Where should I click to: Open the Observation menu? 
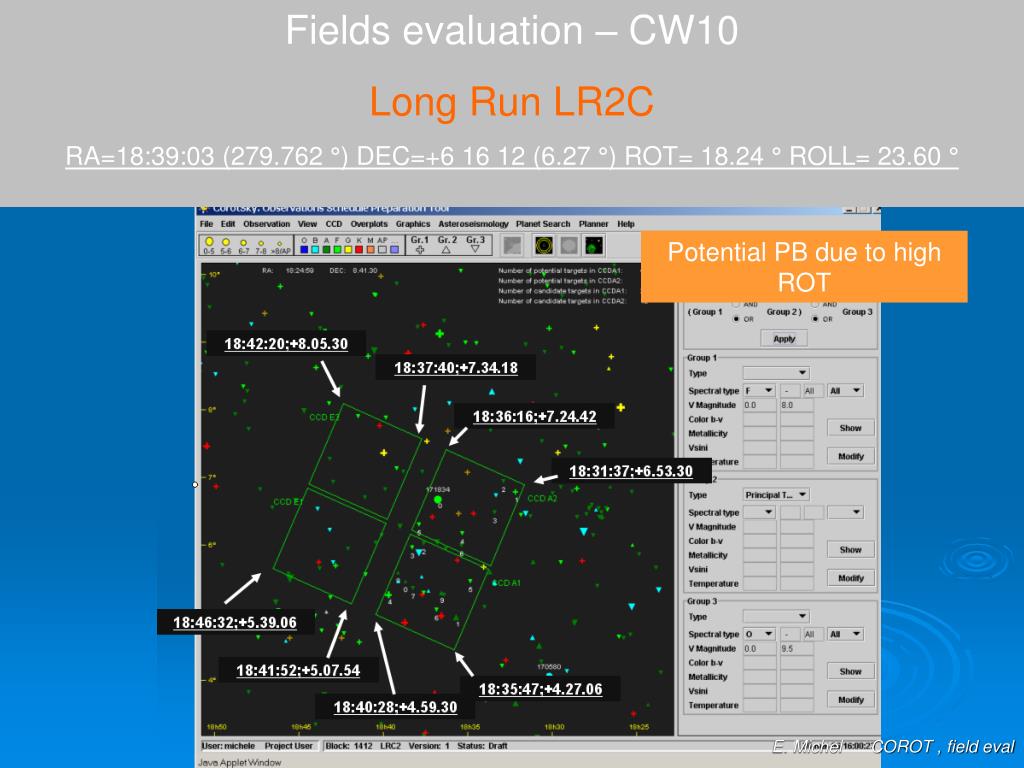coord(266,224)
